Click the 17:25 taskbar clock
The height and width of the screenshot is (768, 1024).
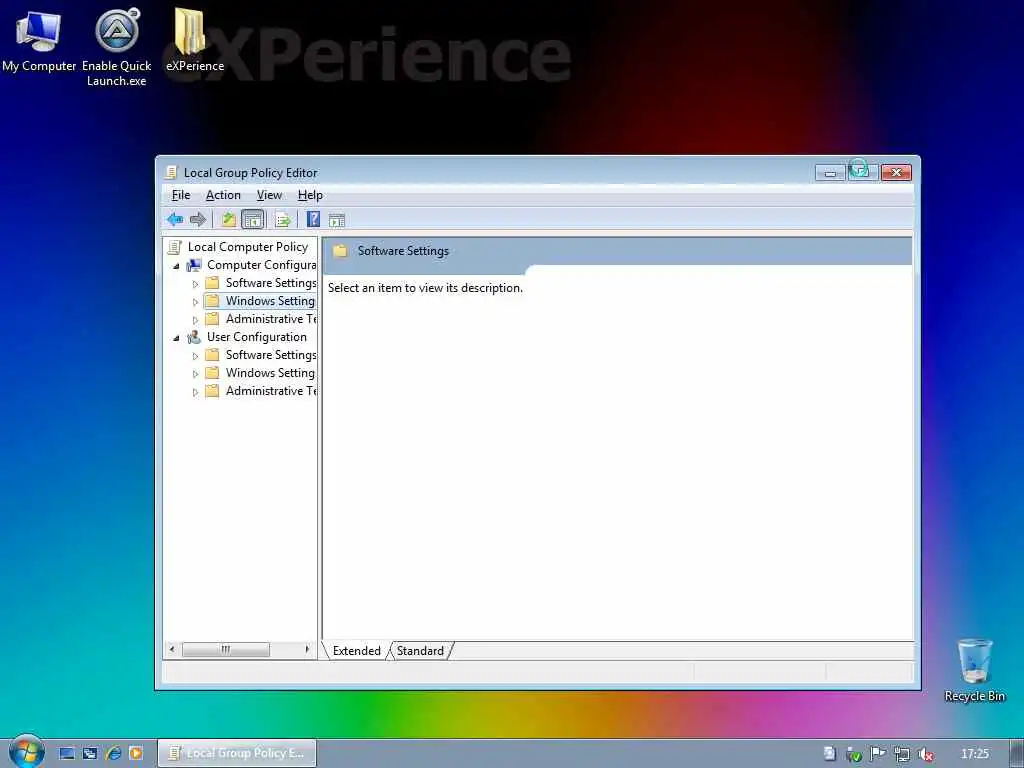975,754
